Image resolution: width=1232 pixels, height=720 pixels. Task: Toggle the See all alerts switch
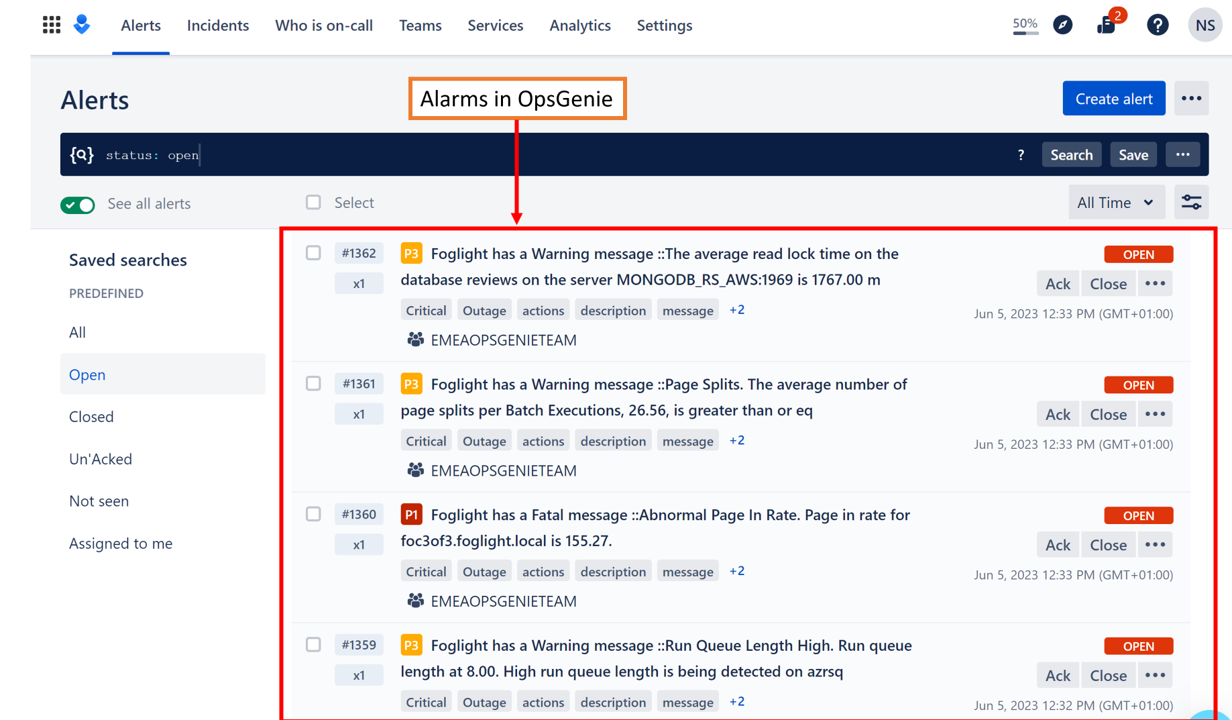pos(78,204)
